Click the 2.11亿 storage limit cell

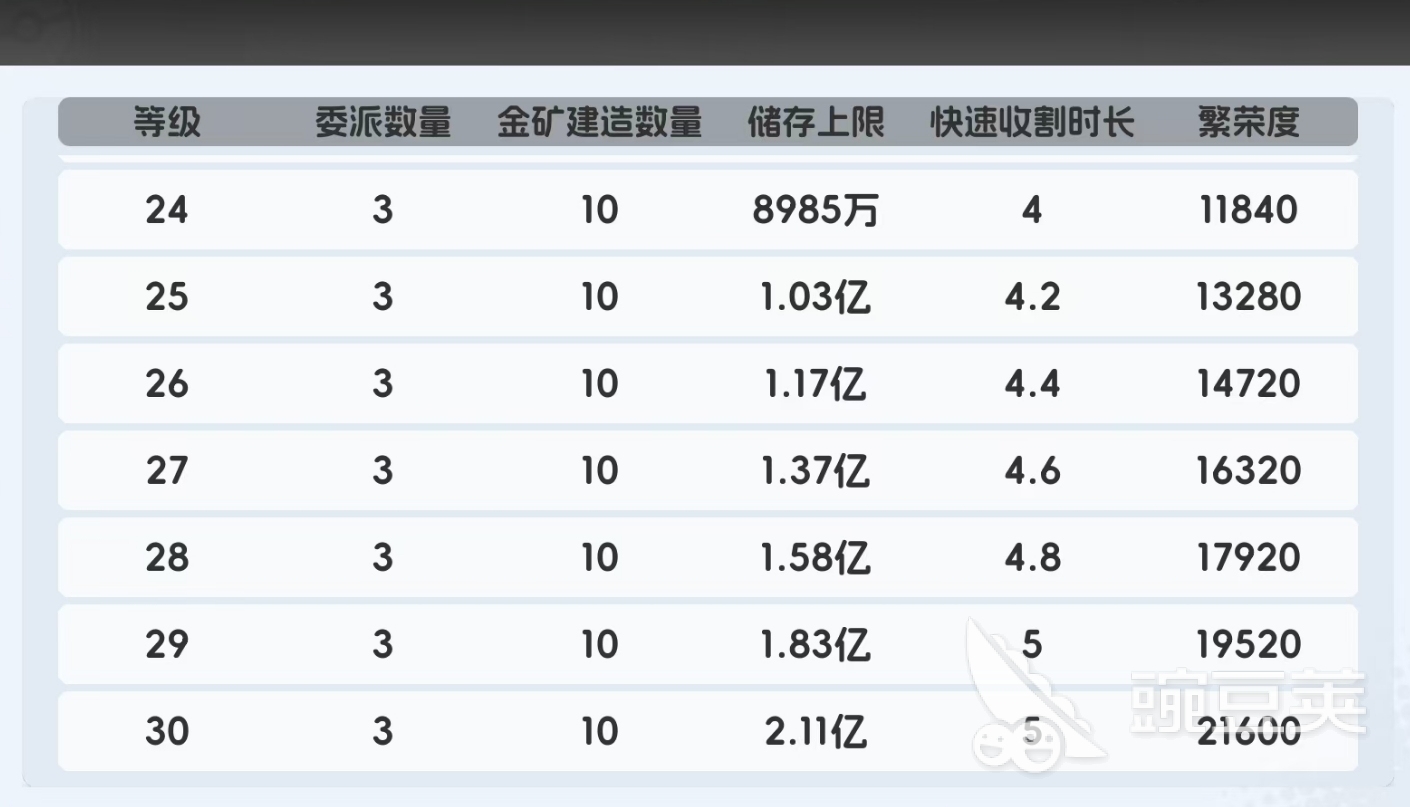point(816,732)
